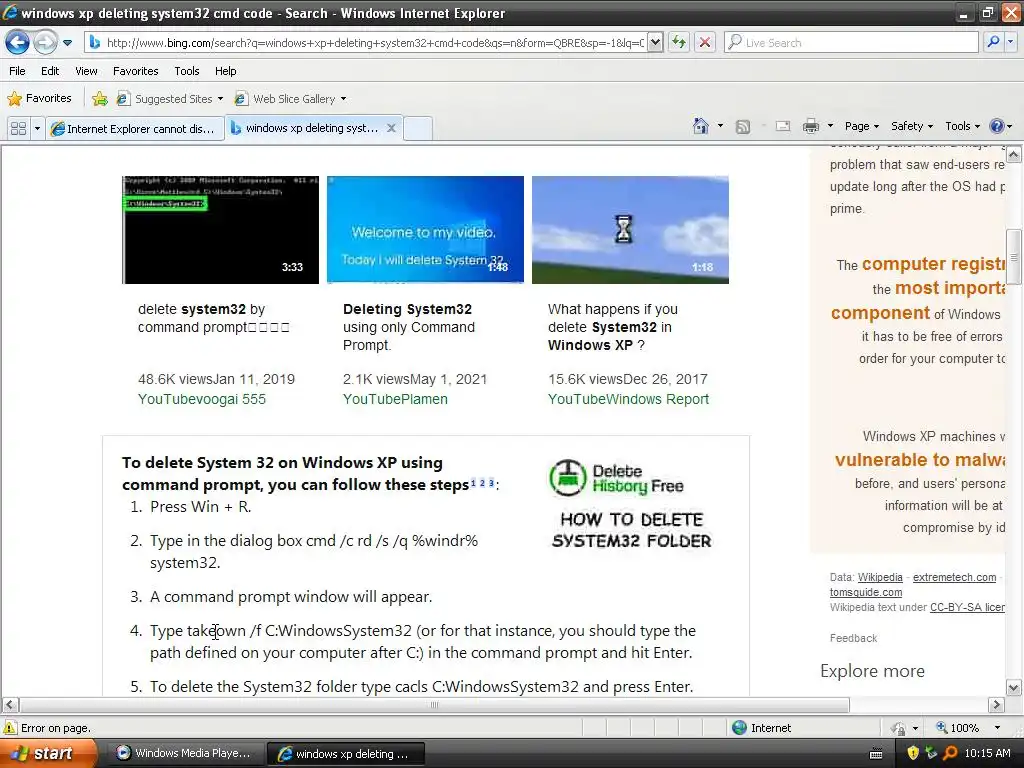Click the security shield tray icon
The width and height of the screenshot is (1024, 768).
(913, 753)
